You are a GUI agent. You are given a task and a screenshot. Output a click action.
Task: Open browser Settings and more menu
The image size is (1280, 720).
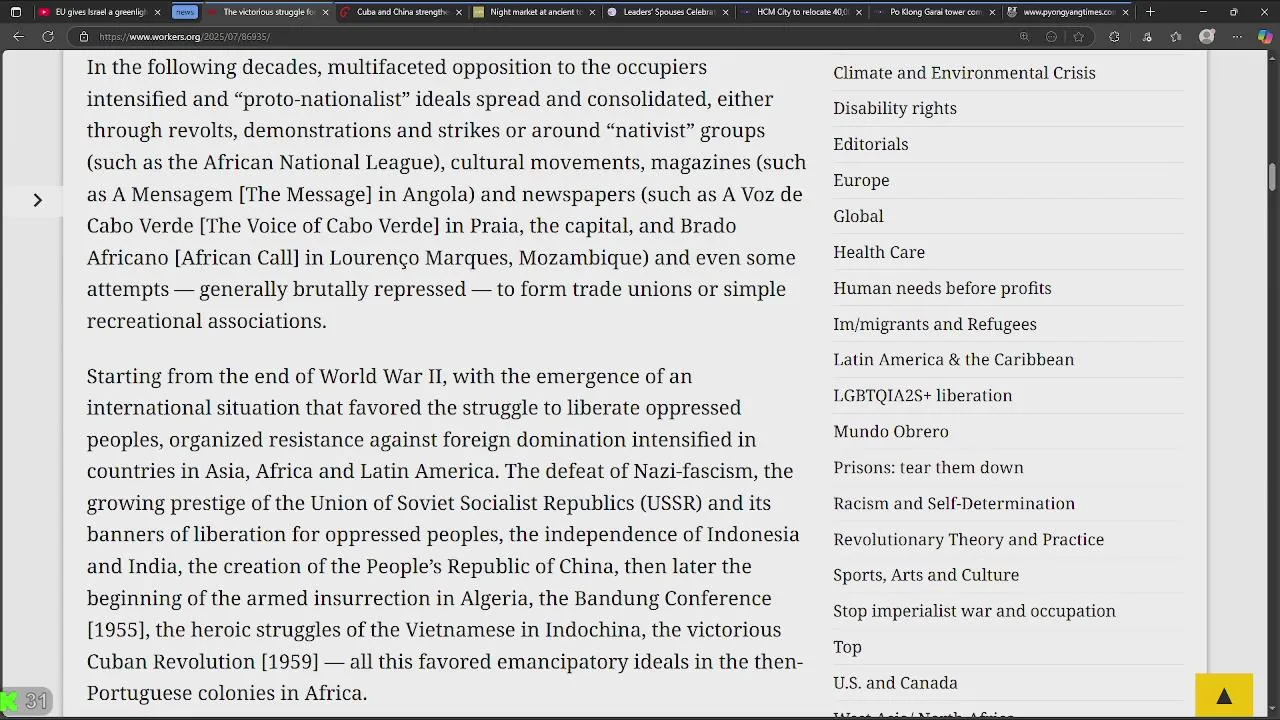(1236, 37)
